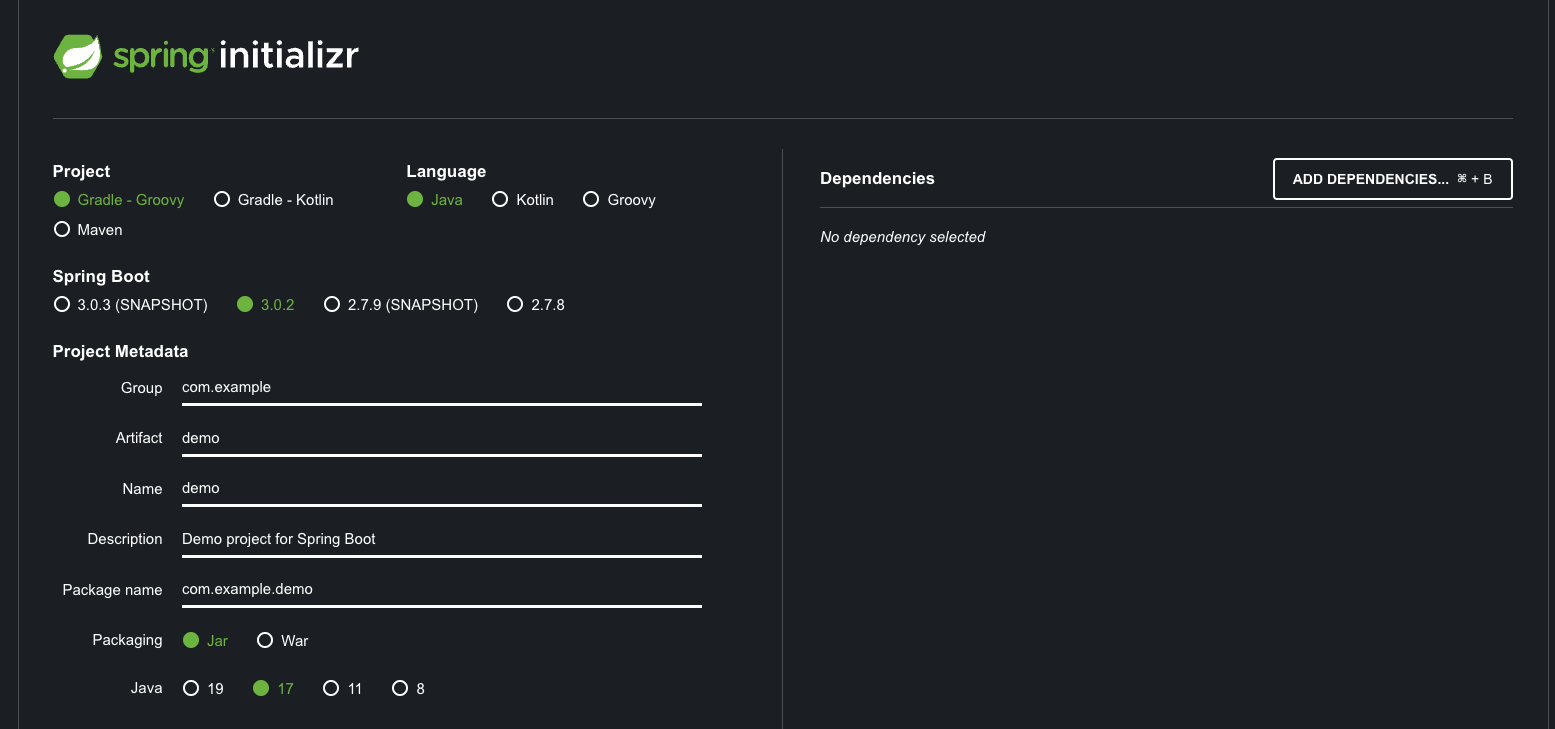Select Spring Boot version 3.0.2
The height and width of the screenshot is (729, 1555).
[266, 305]
